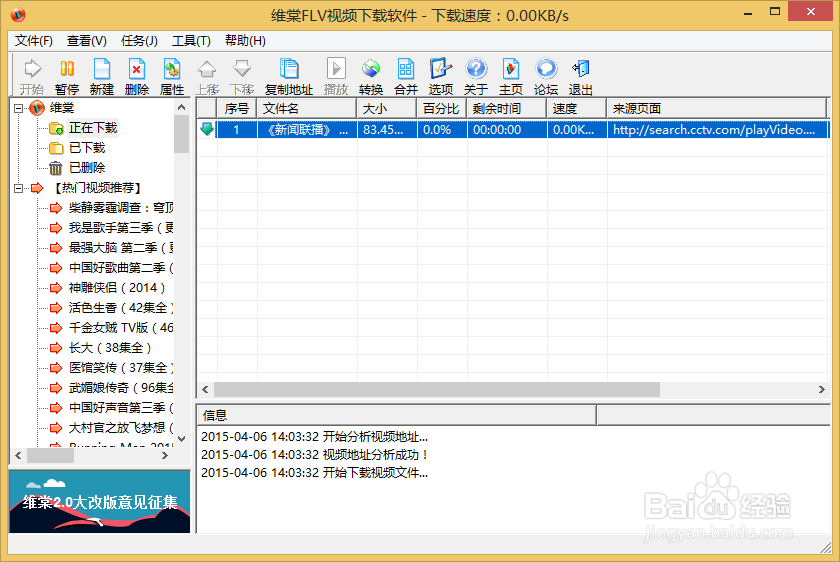Viewport: 840px width, 562px height.
Task: Click download list horizontal scroll-left arrow
Action: [205, 389]
